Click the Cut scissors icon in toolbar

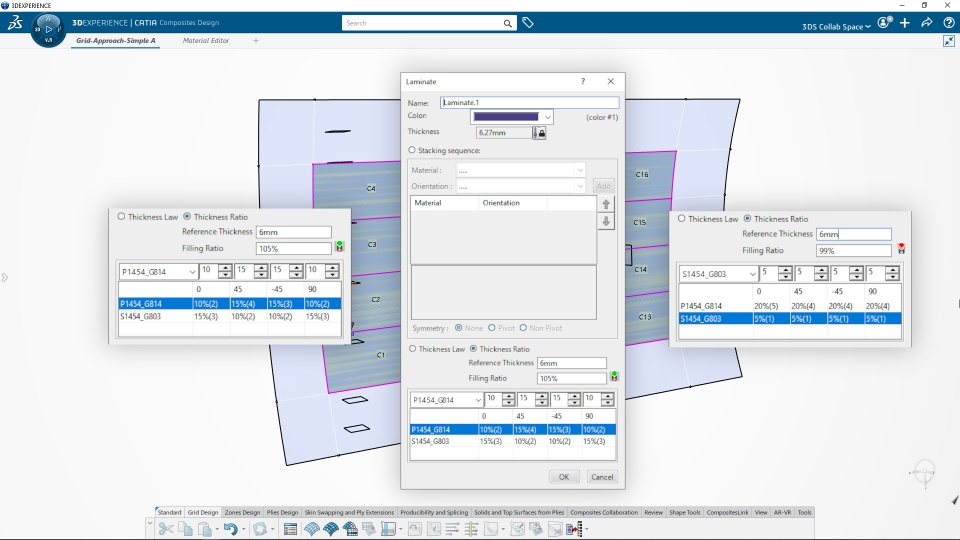pos(165,529)
